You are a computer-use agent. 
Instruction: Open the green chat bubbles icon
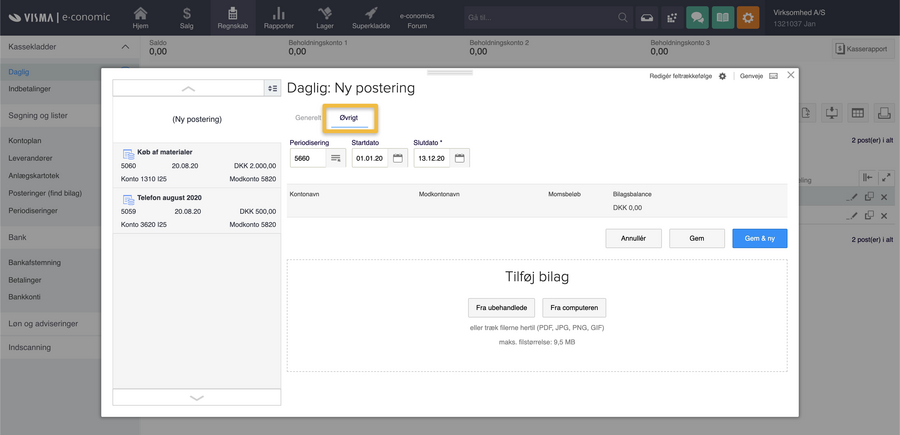[x=697, y=18]
